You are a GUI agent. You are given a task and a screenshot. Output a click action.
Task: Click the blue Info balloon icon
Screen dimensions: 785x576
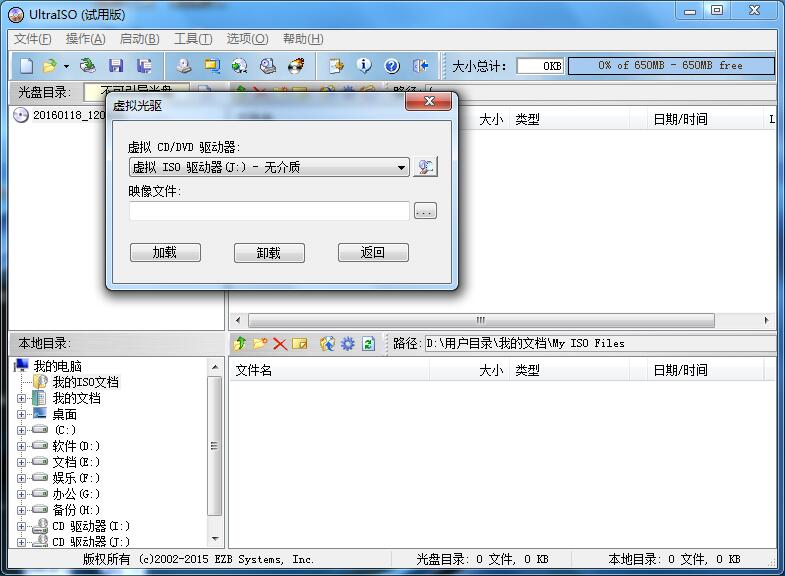point(364,66)
